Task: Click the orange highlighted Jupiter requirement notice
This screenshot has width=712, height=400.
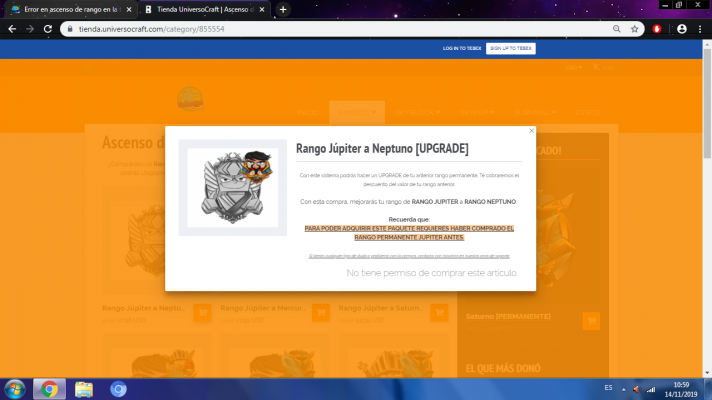Action: [x=409, y=233]
